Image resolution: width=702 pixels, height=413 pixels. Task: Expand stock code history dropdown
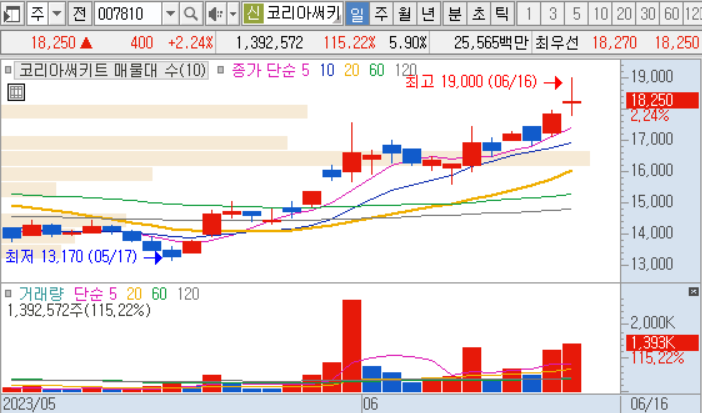tap(170, 13)
